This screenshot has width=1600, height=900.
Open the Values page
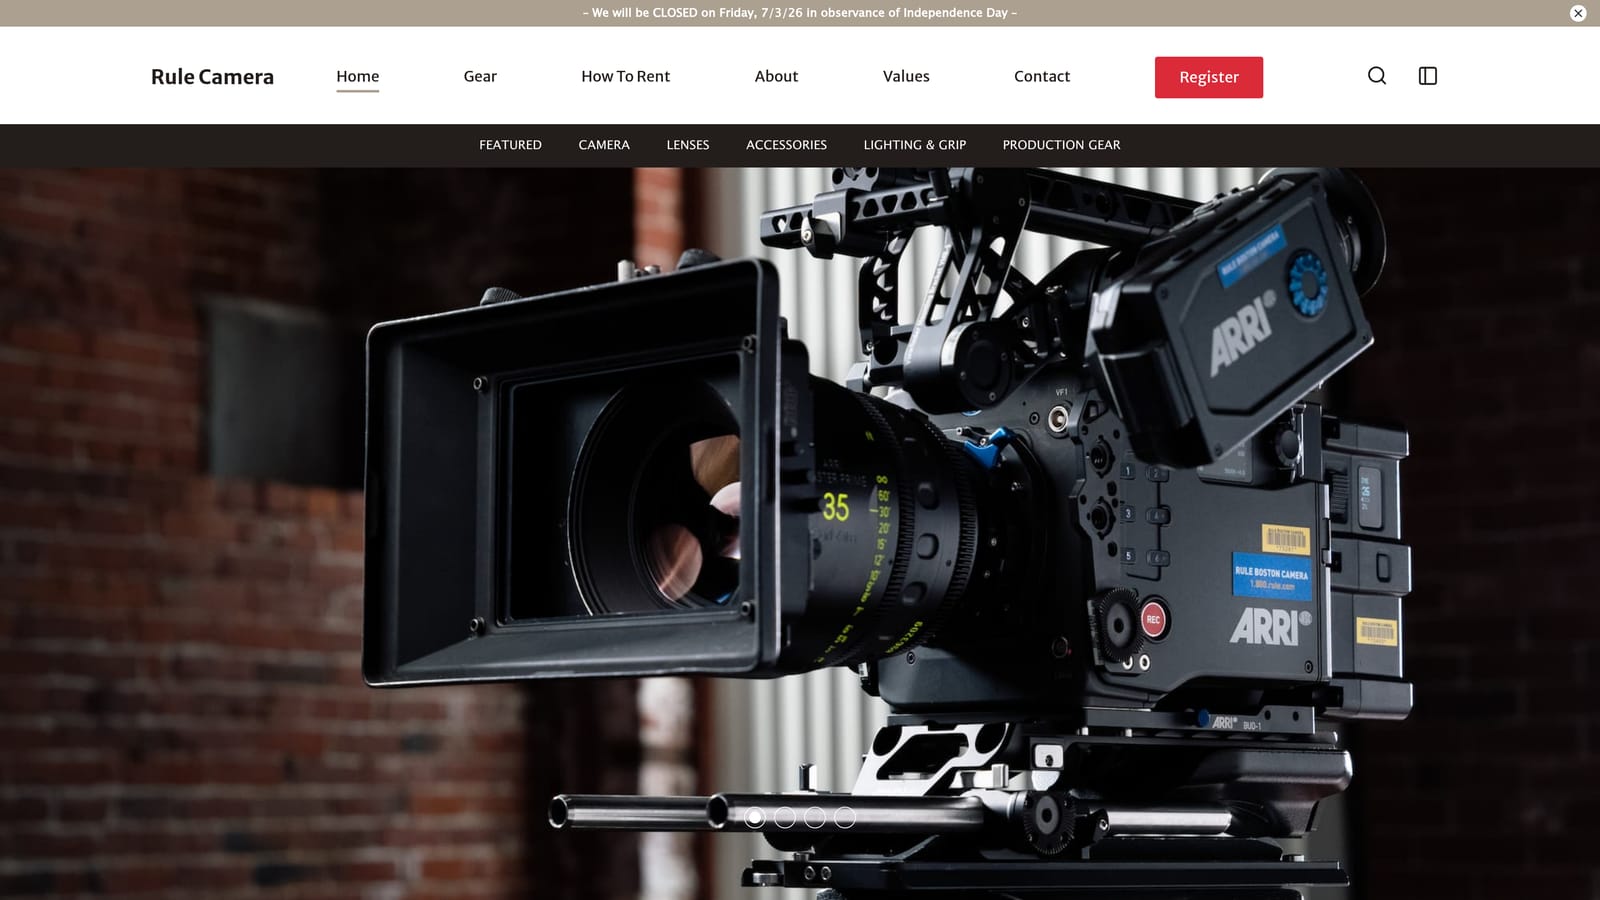coord(906,76)
